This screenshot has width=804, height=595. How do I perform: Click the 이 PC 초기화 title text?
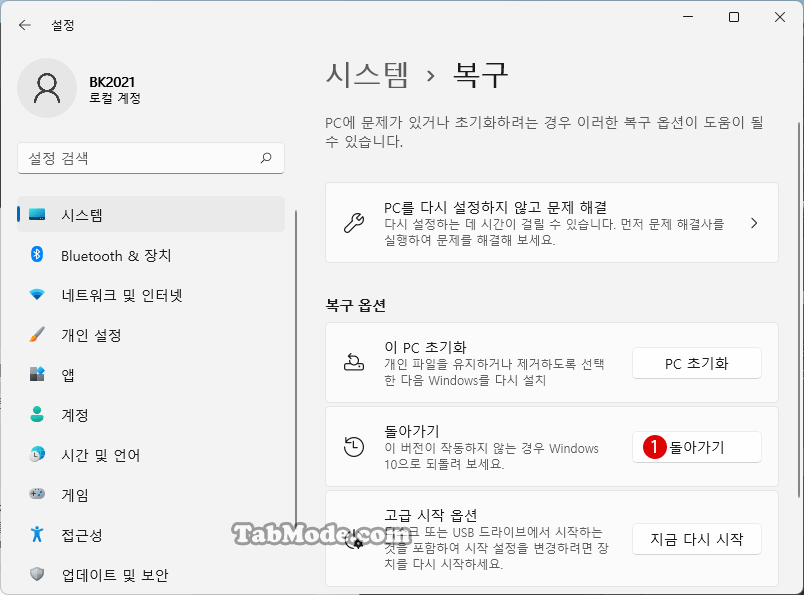[x=425, y=347]
